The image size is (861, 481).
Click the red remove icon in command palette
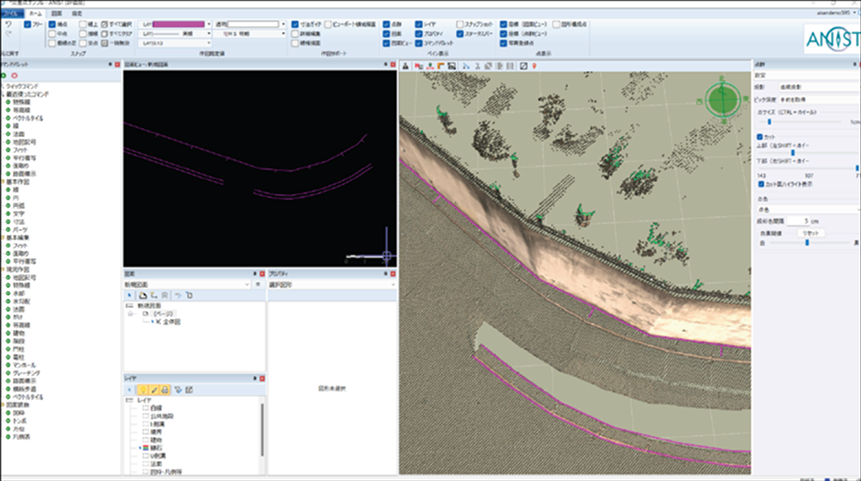pos(15,76)
